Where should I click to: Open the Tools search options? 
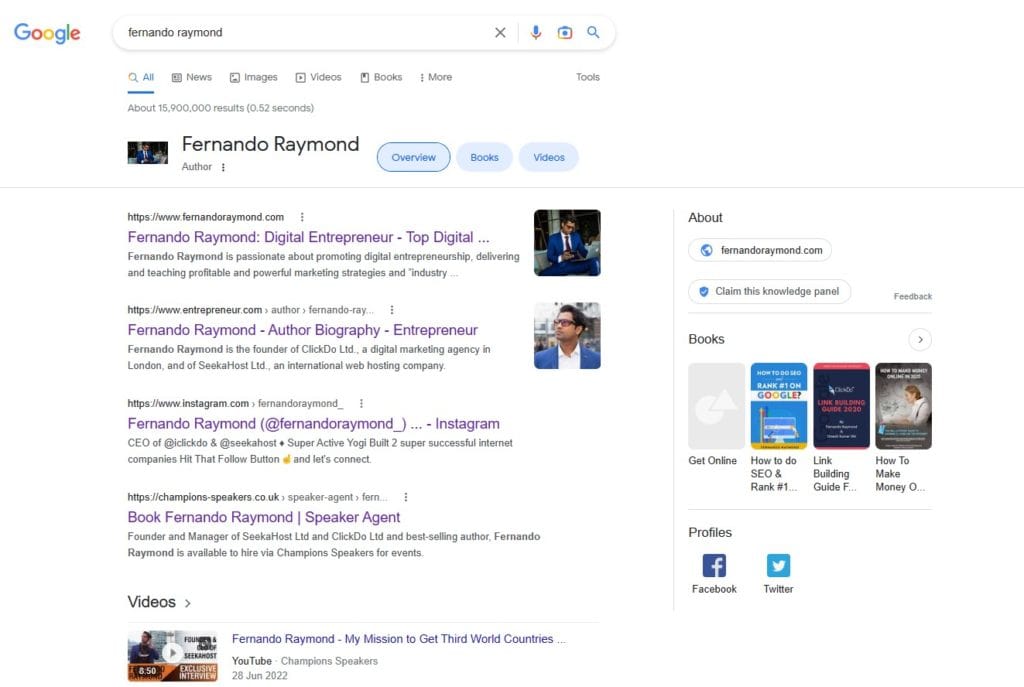click(588, 77)
